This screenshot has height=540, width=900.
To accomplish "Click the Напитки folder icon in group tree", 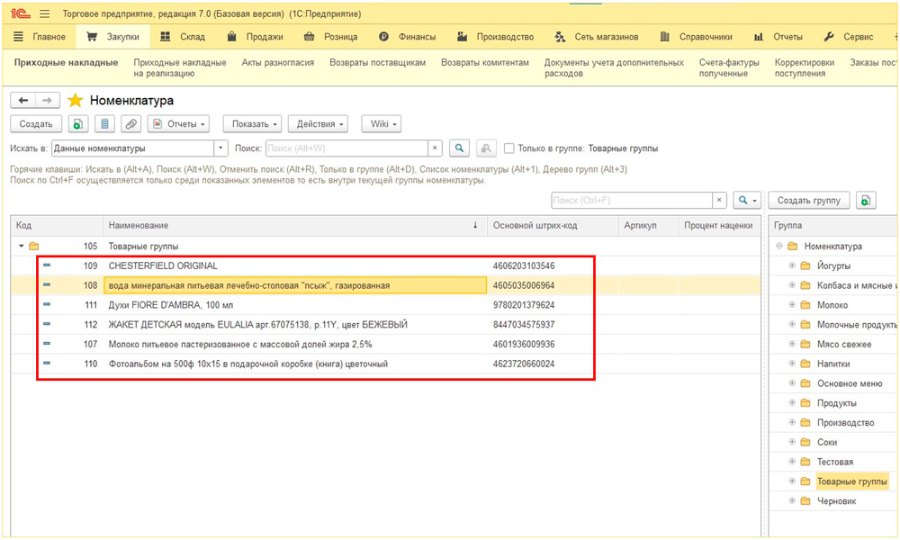I will point(805,364).
